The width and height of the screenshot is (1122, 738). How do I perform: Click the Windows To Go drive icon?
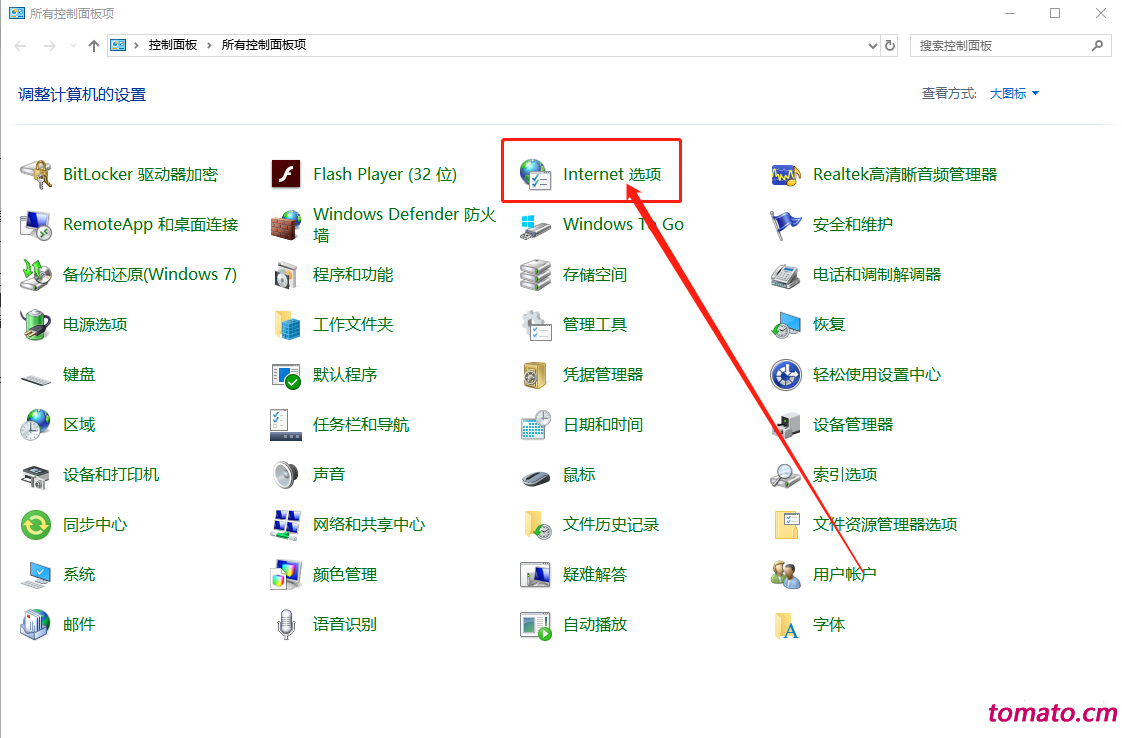coord(535,226)
